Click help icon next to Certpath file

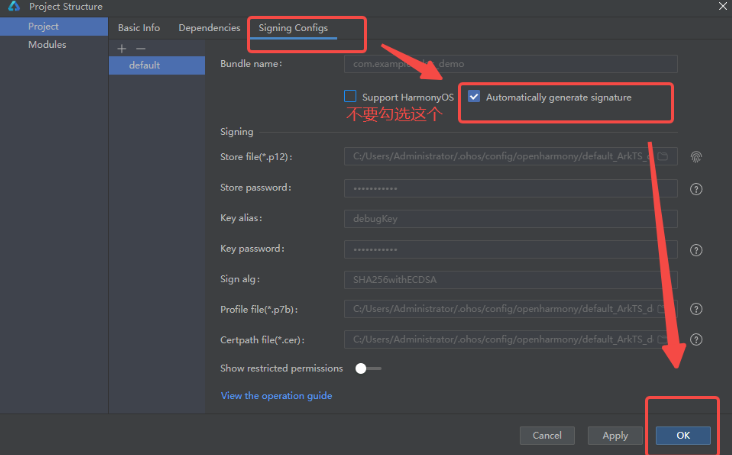(696, 340)
